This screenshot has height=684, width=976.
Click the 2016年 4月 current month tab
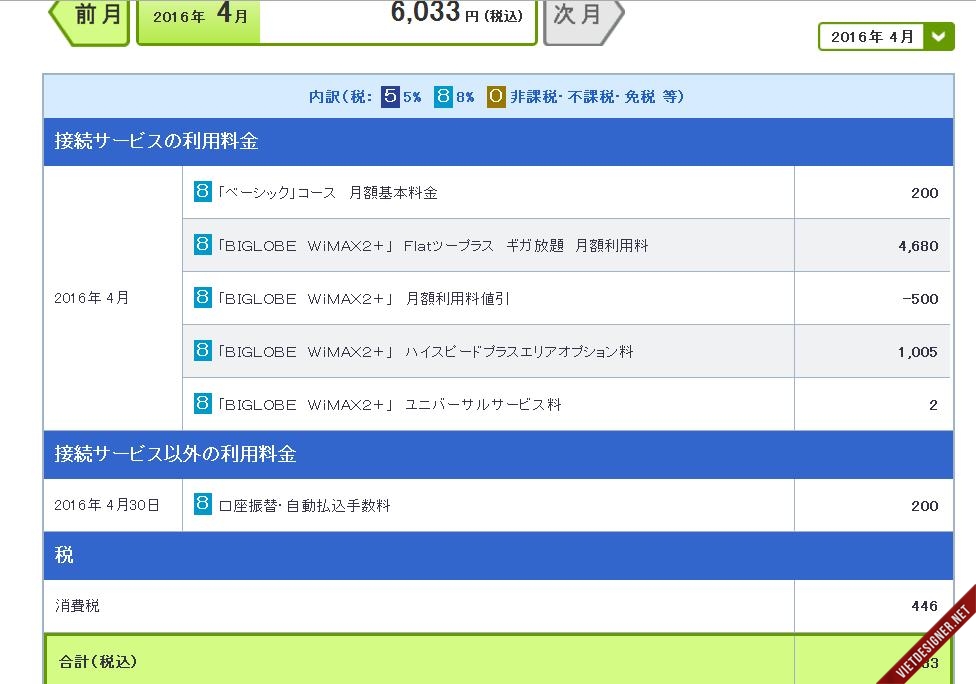click(199, 21)
